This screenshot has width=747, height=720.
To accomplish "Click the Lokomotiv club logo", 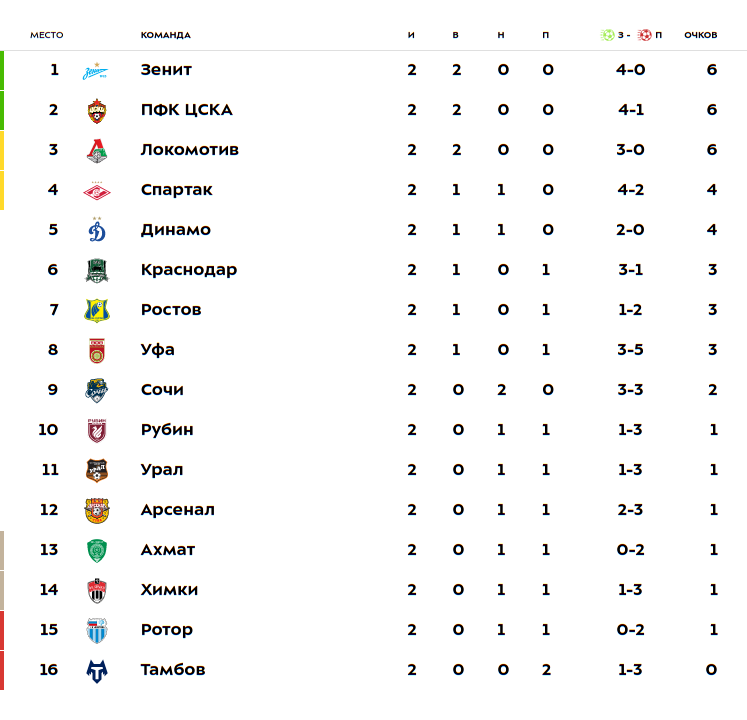I will [x=97, y=150].
